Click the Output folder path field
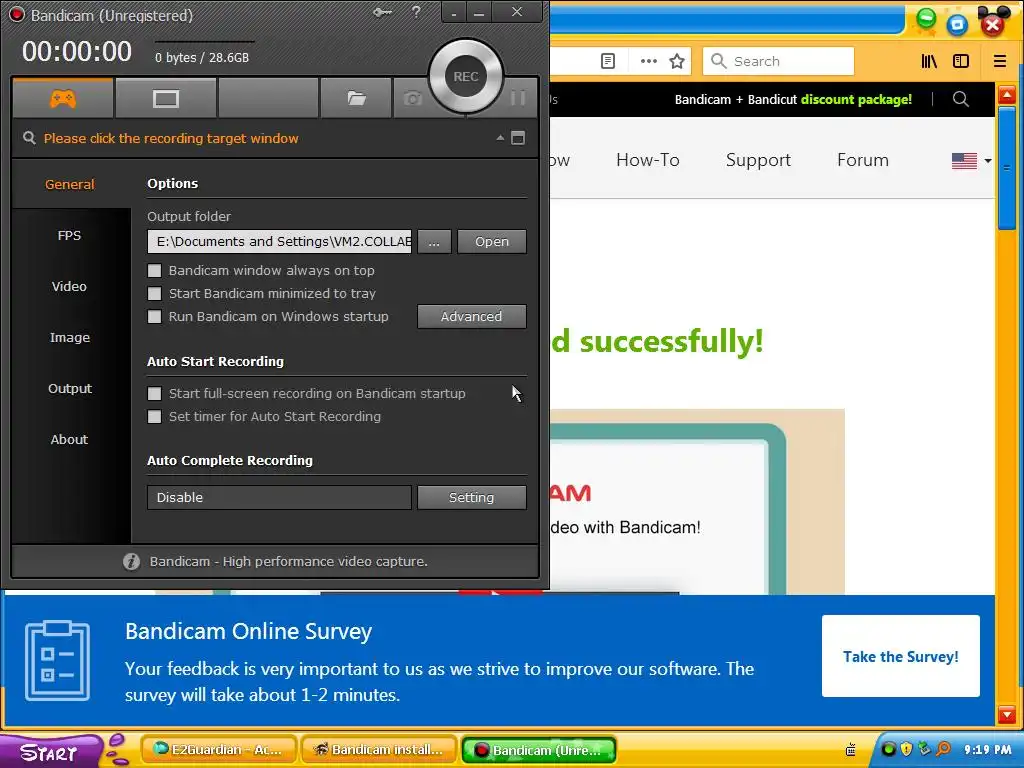1024x768 pixels. point(280,242)
